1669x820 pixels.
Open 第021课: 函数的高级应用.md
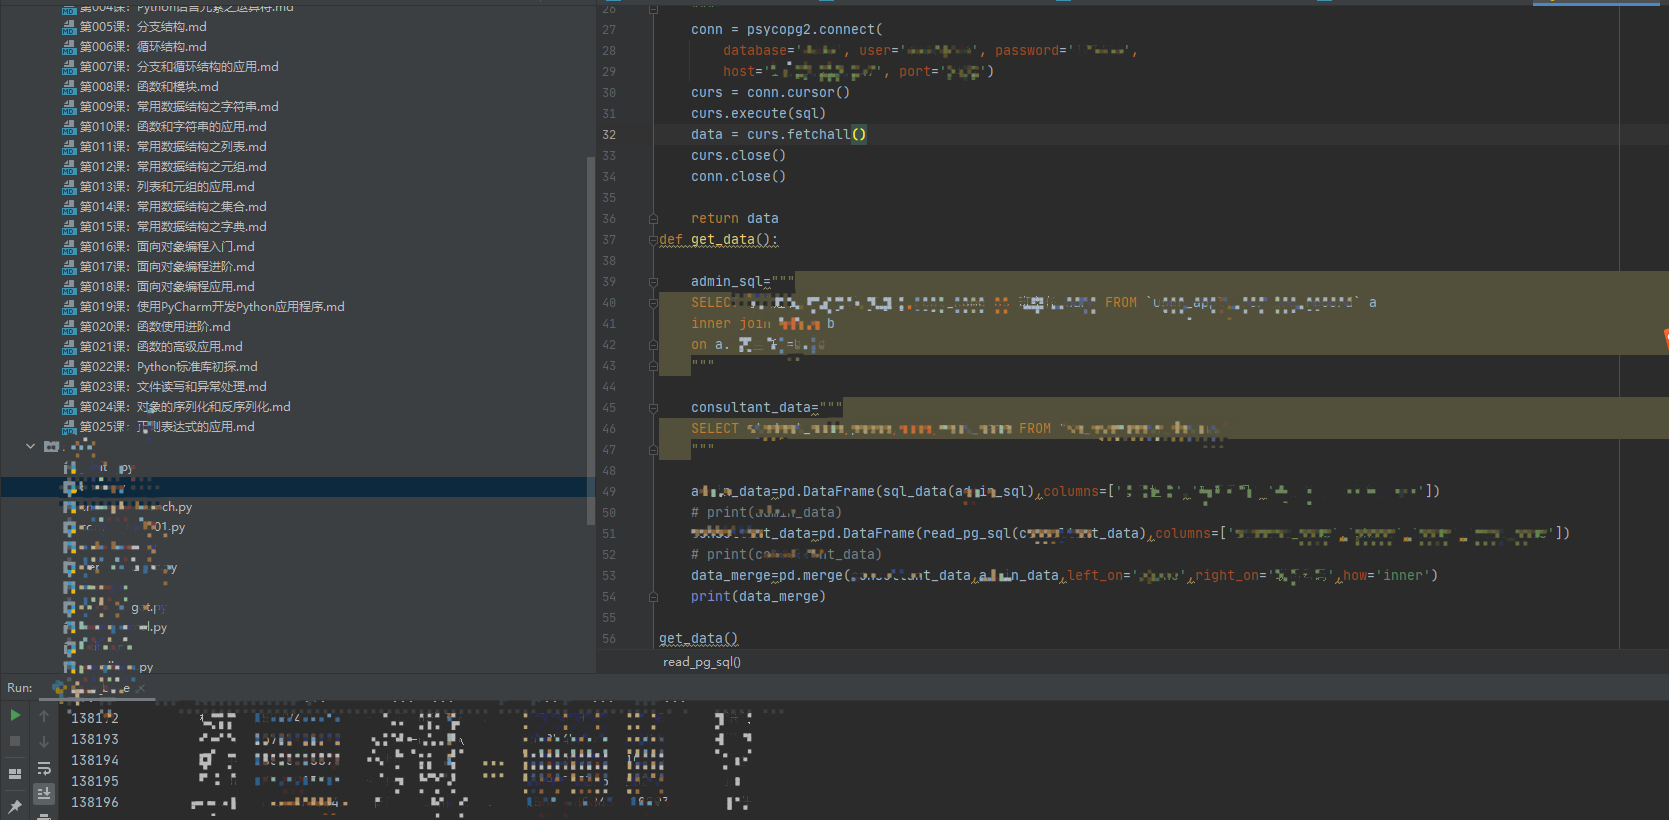[161, 347]
